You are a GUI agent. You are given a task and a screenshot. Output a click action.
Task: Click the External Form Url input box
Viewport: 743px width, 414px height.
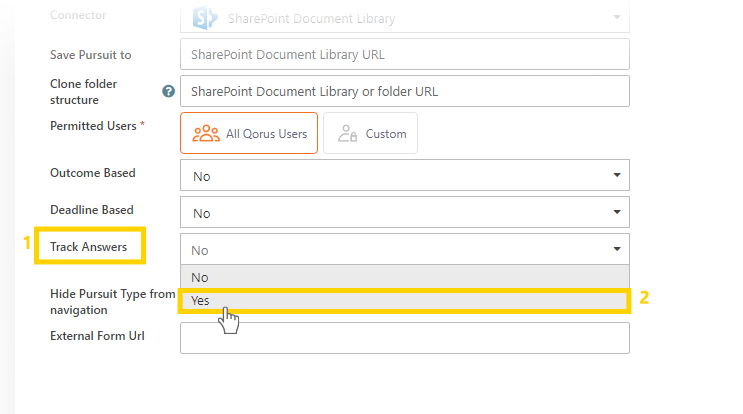coord(405,338)
